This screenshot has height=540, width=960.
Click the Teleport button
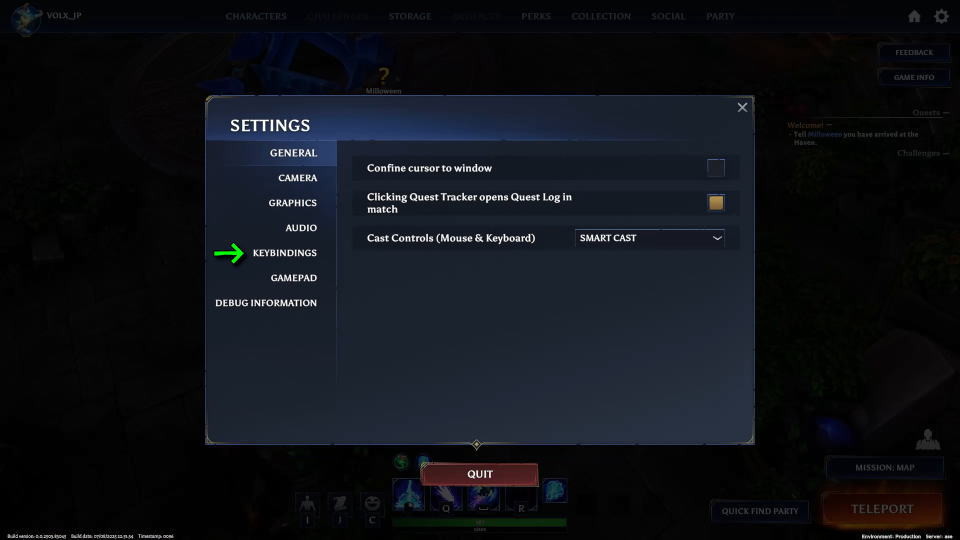[x=882, y=509]
